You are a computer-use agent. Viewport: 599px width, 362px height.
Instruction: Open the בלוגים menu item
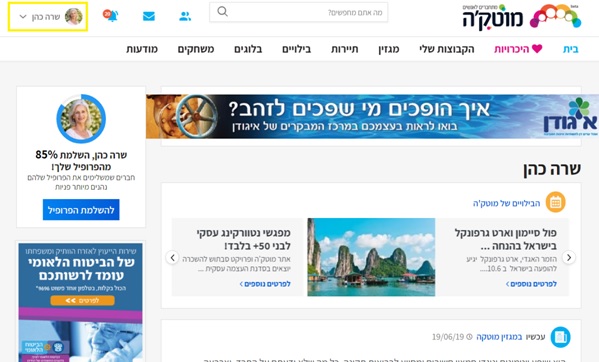(x=248, y=49)
